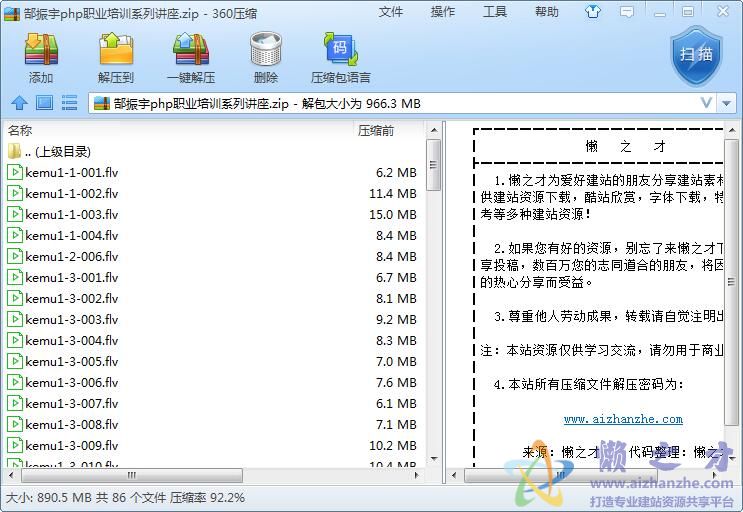Open the feedback message icon in title bar
743x512 pixels.
point(627,12)
